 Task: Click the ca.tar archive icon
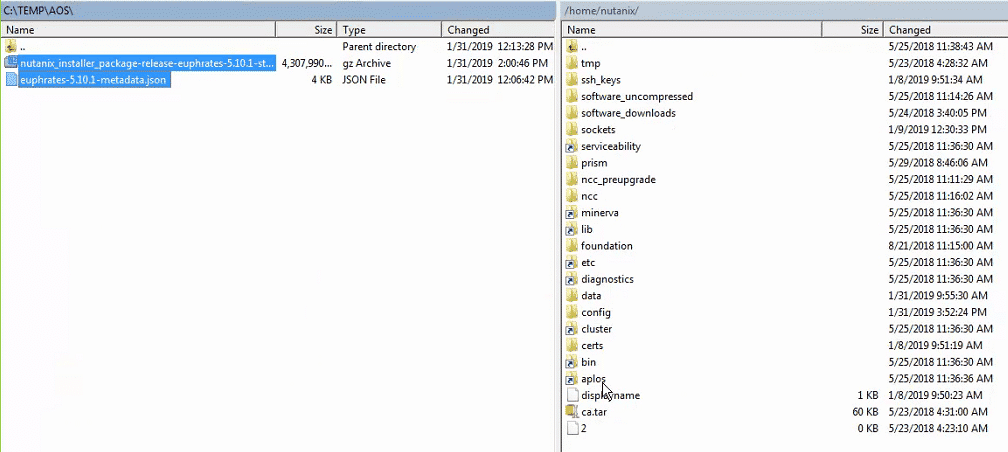(x=572, y=411)
